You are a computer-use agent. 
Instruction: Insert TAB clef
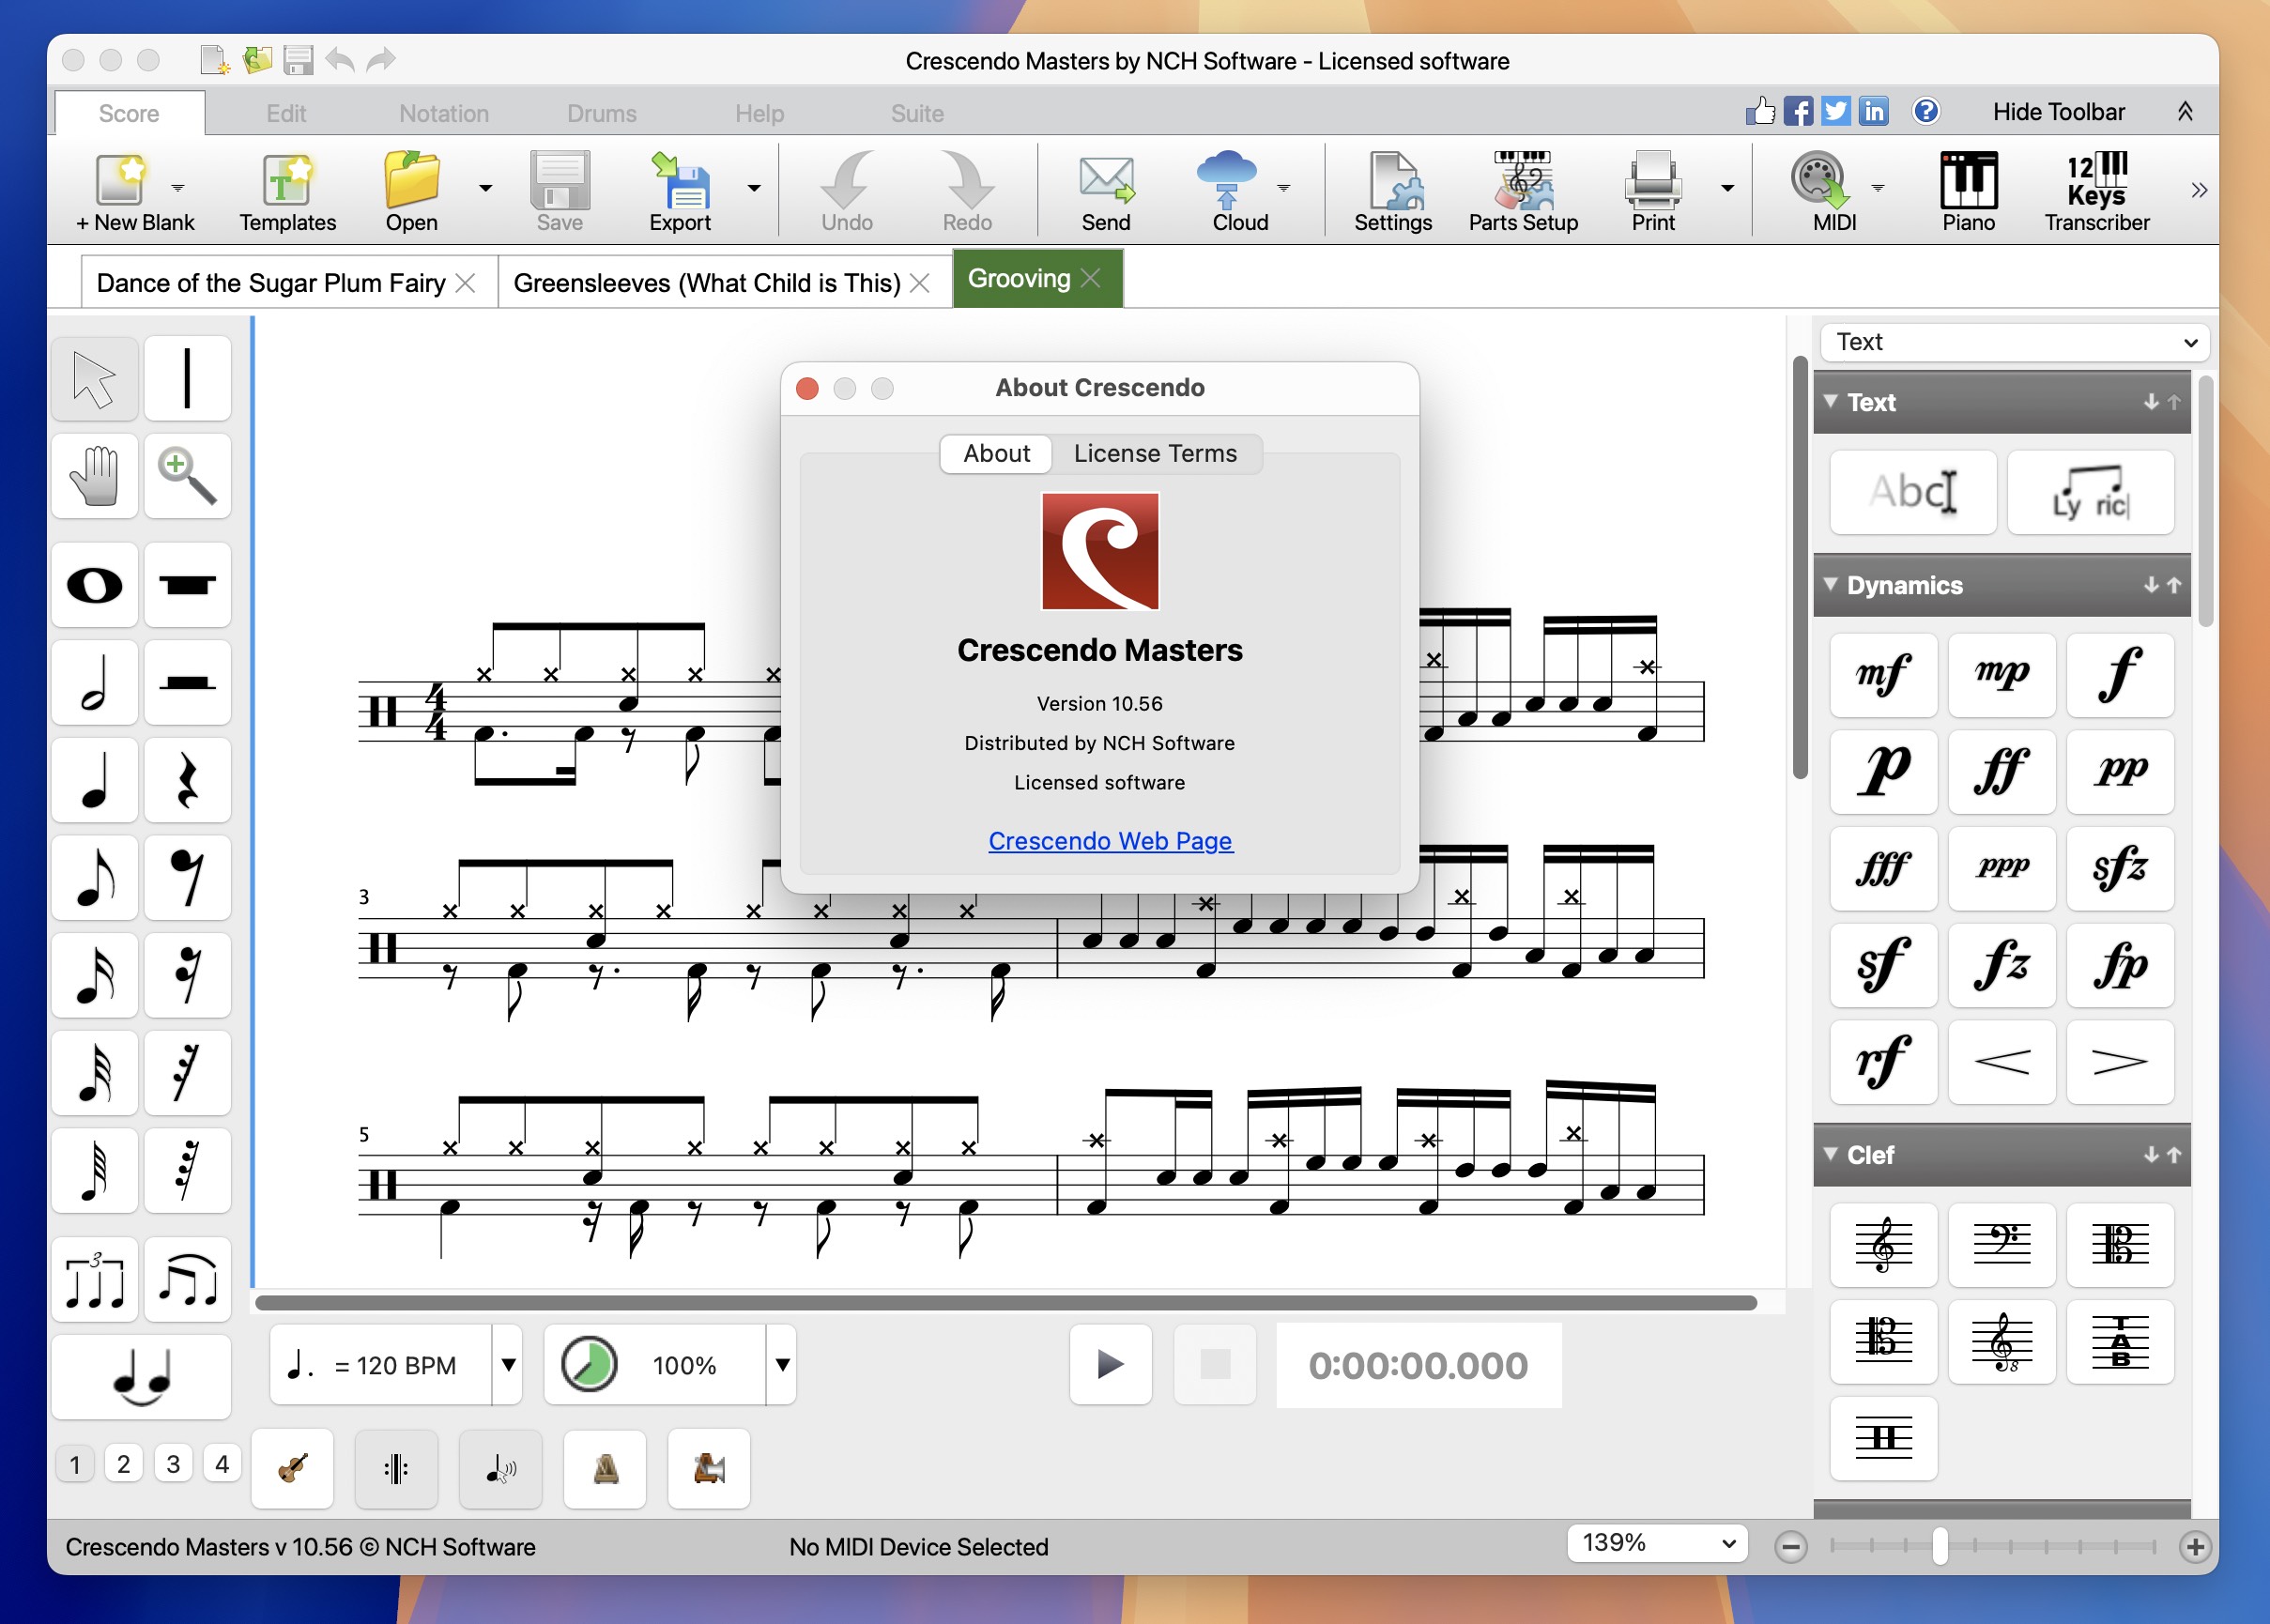[2119, 1342]
